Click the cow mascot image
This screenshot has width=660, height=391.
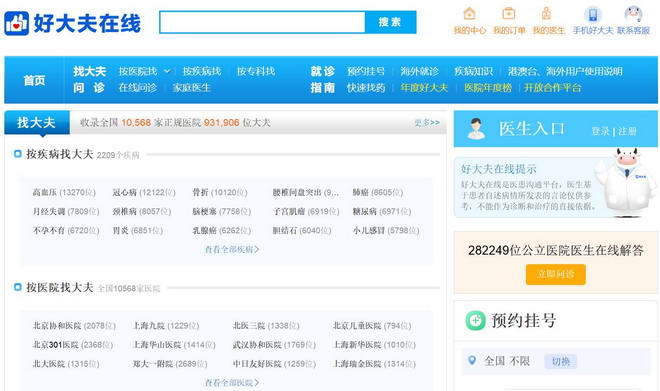click(x=626, y=182)
